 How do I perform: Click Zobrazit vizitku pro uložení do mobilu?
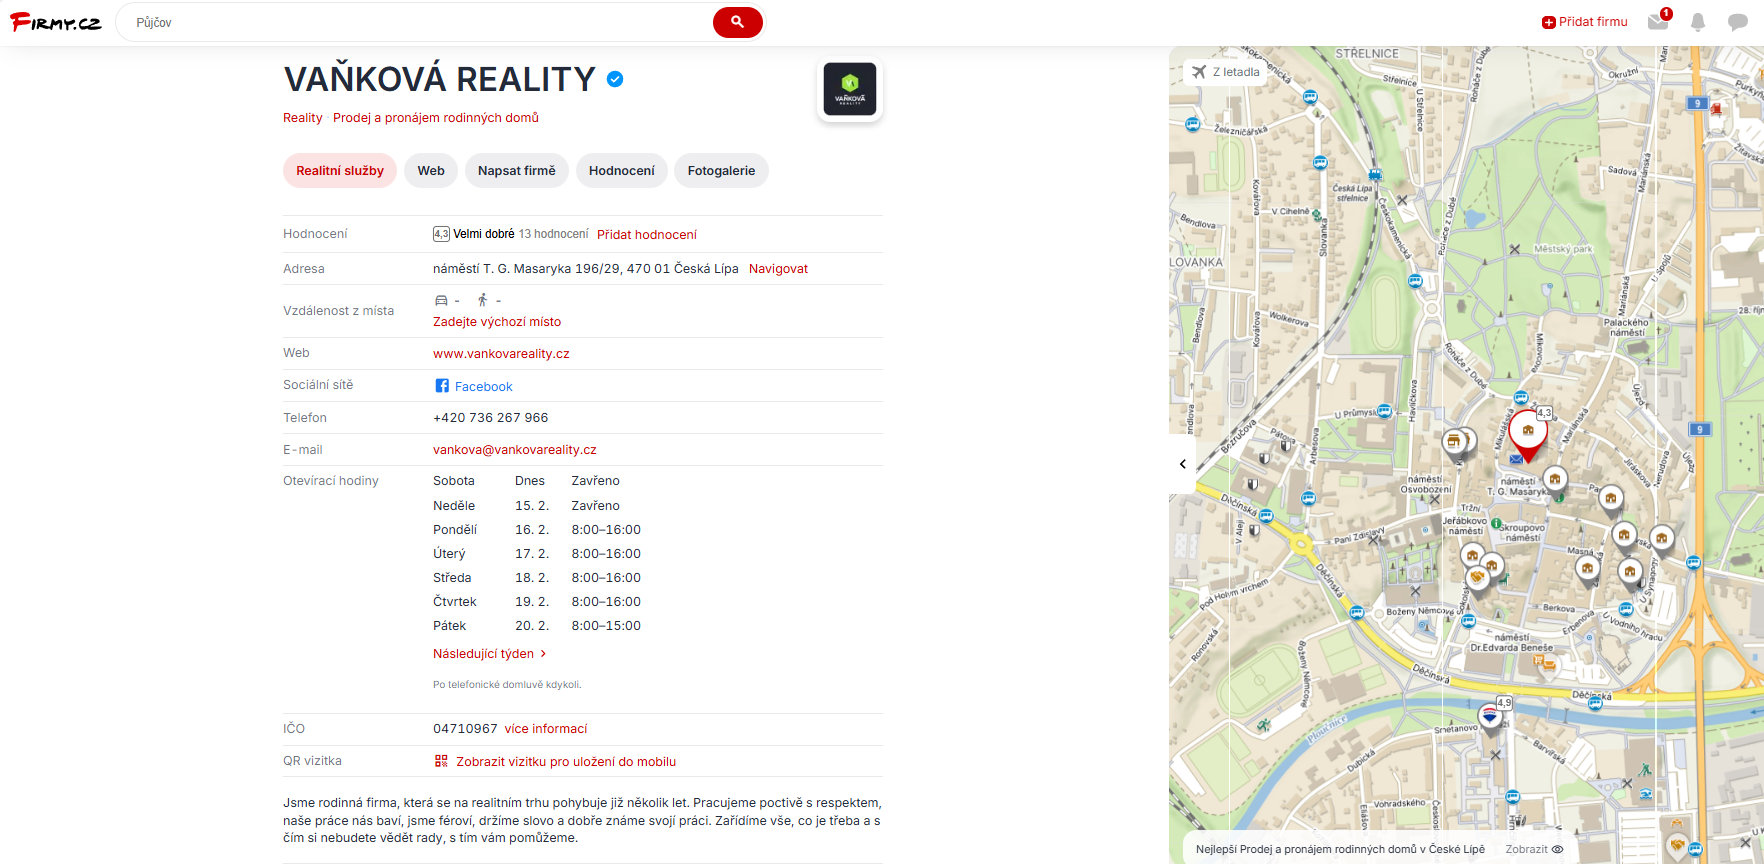point(566,762)
